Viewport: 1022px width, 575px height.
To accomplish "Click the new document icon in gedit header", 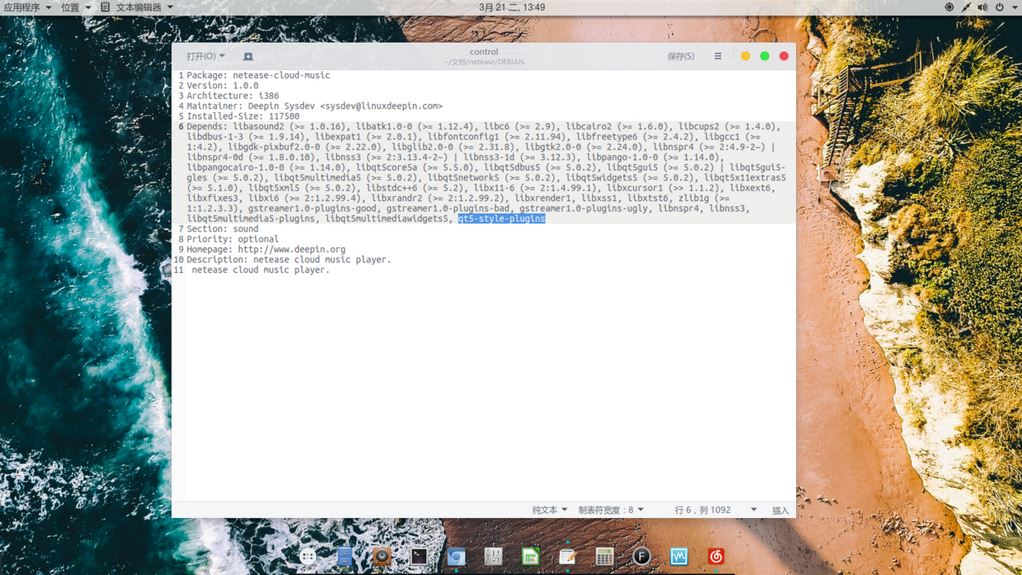I will point(248,57).
